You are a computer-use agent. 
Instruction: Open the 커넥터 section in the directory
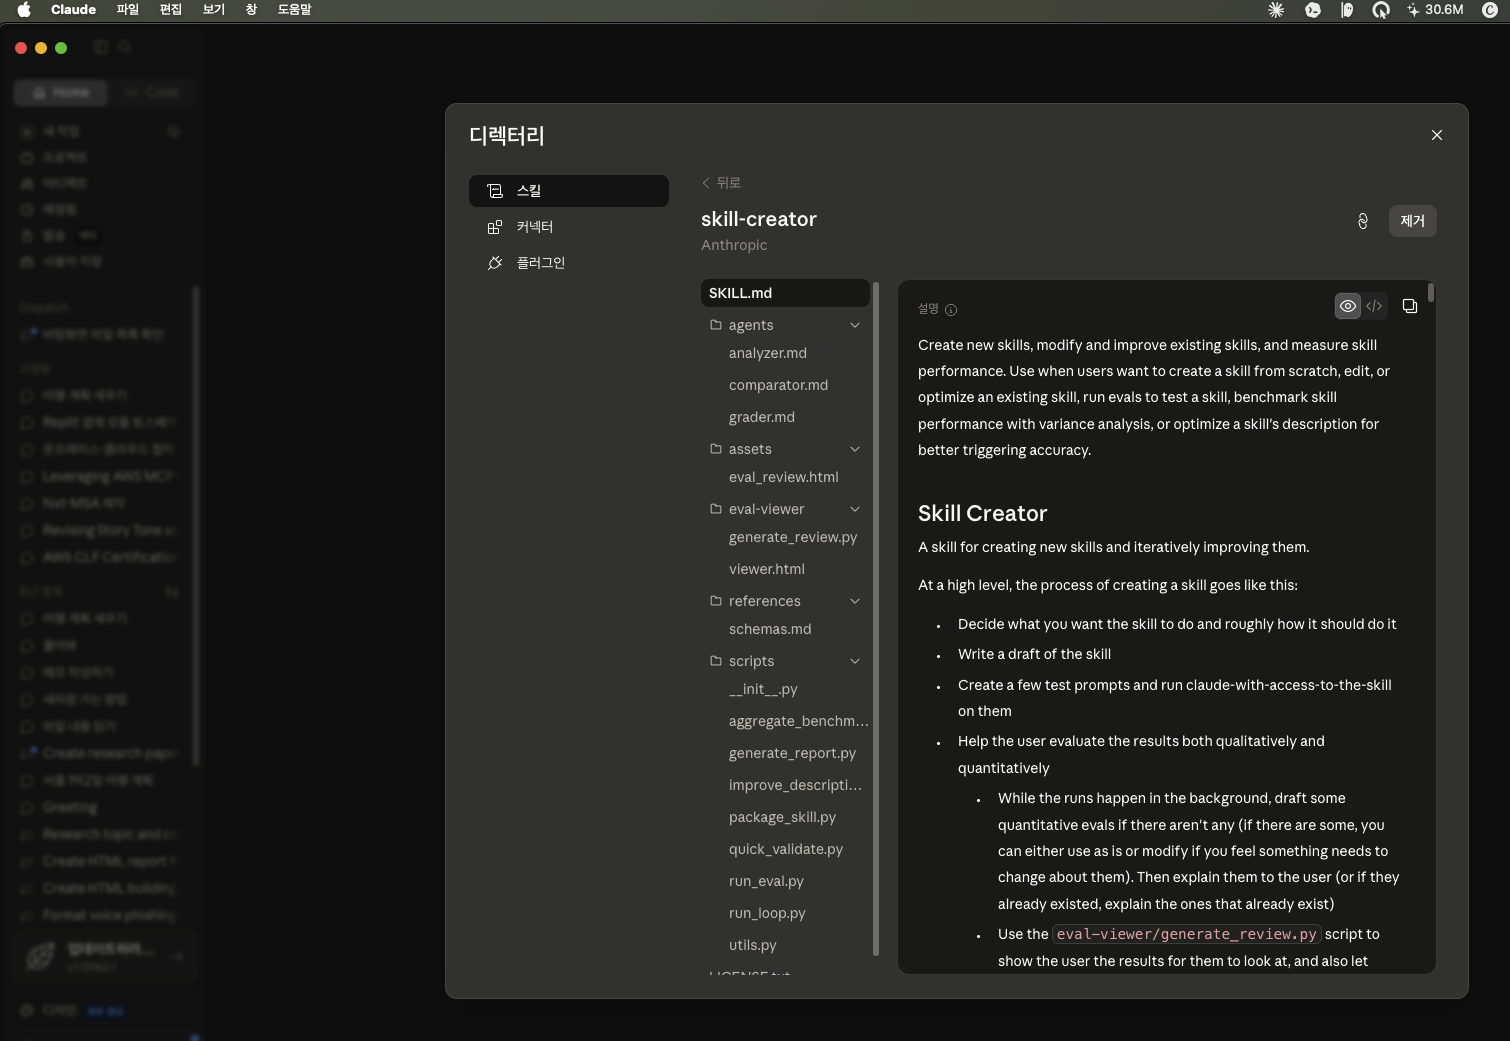coord(569,227)
